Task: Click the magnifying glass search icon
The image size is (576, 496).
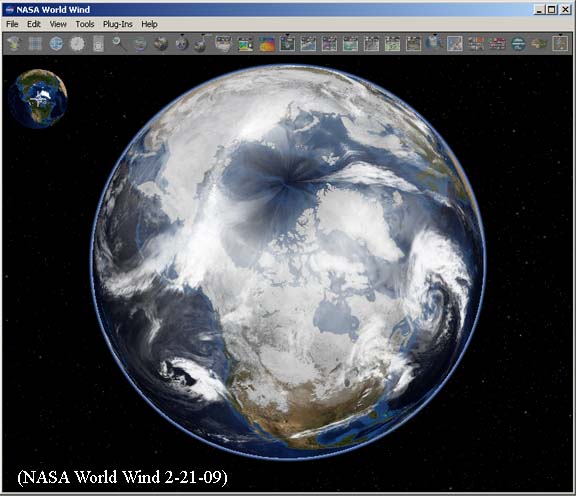Action: [119, 44]
